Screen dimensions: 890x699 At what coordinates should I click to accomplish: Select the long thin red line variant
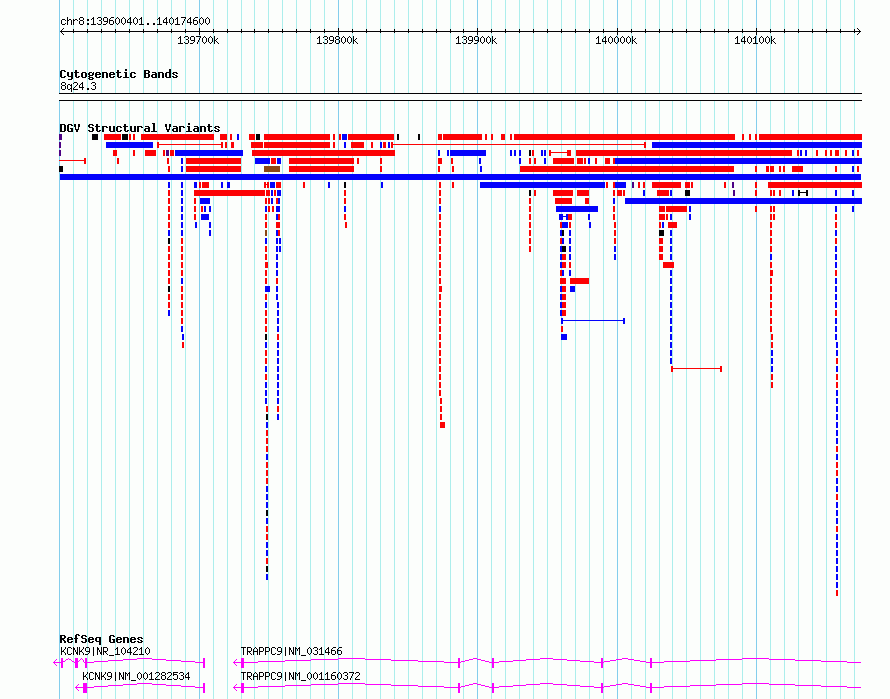tap(518, 145)
